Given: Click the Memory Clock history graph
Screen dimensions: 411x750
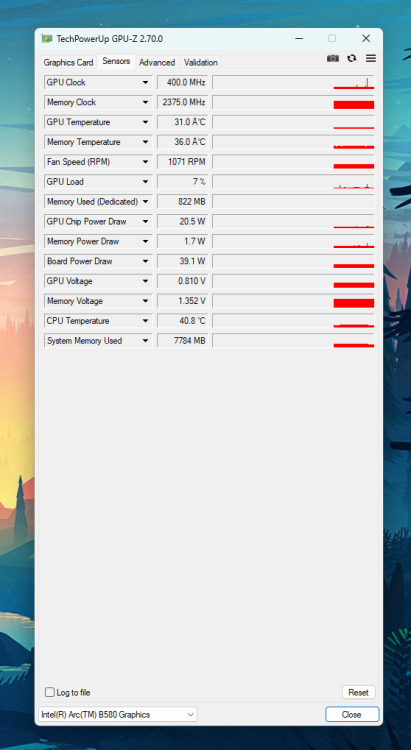Looking at the screenshot, I should click(293, 102).
